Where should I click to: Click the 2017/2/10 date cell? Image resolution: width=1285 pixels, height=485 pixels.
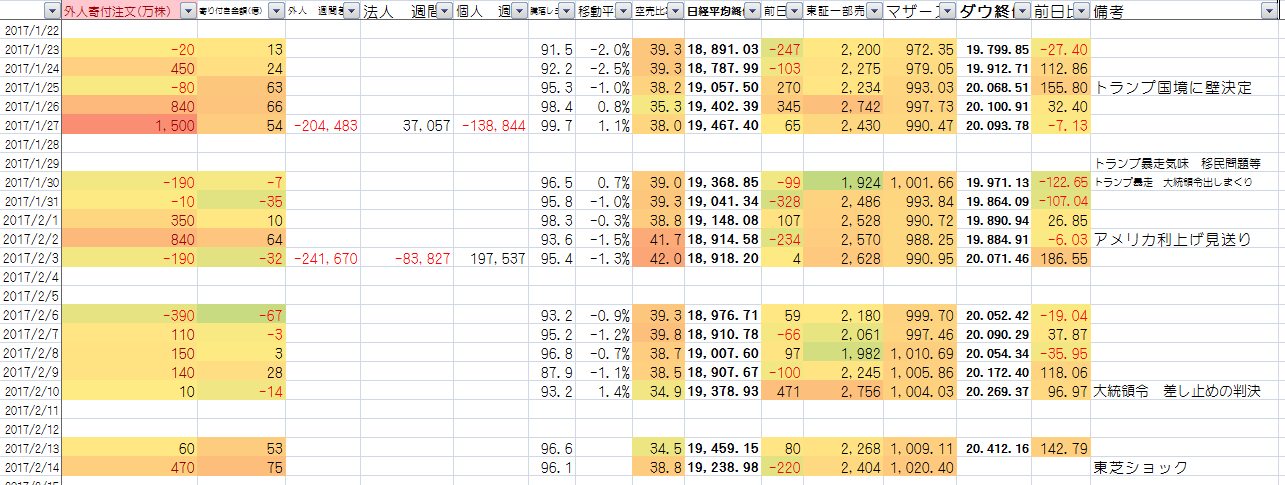coord(34,391)
